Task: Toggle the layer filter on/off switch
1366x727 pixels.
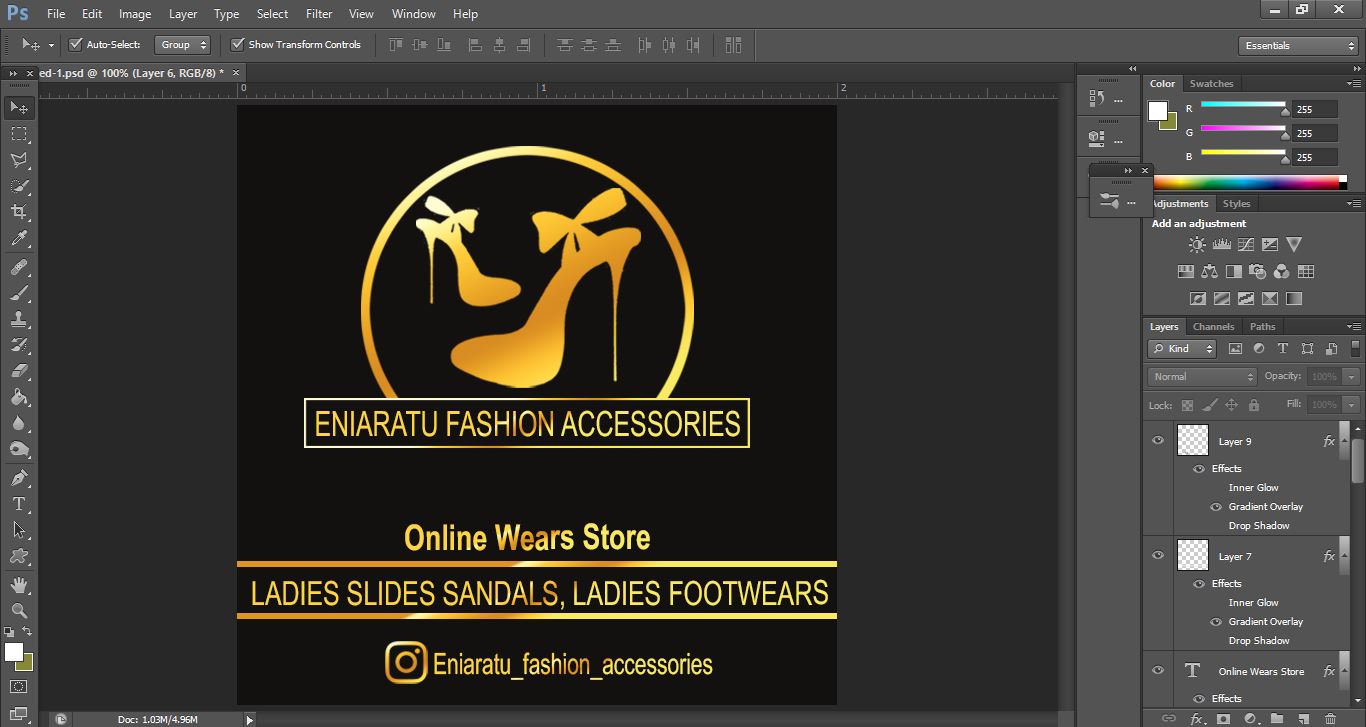Action: click(x=1355, y=349)
